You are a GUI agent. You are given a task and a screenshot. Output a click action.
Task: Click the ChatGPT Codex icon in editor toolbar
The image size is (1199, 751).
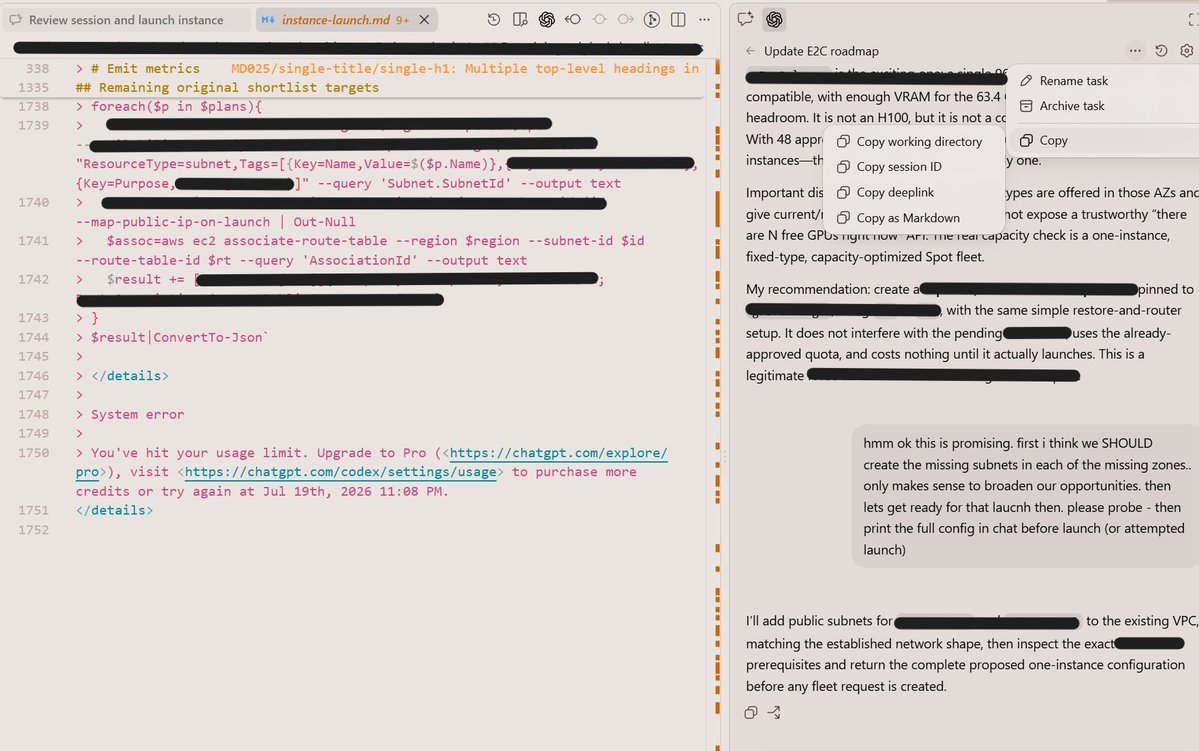click(547, 20)
